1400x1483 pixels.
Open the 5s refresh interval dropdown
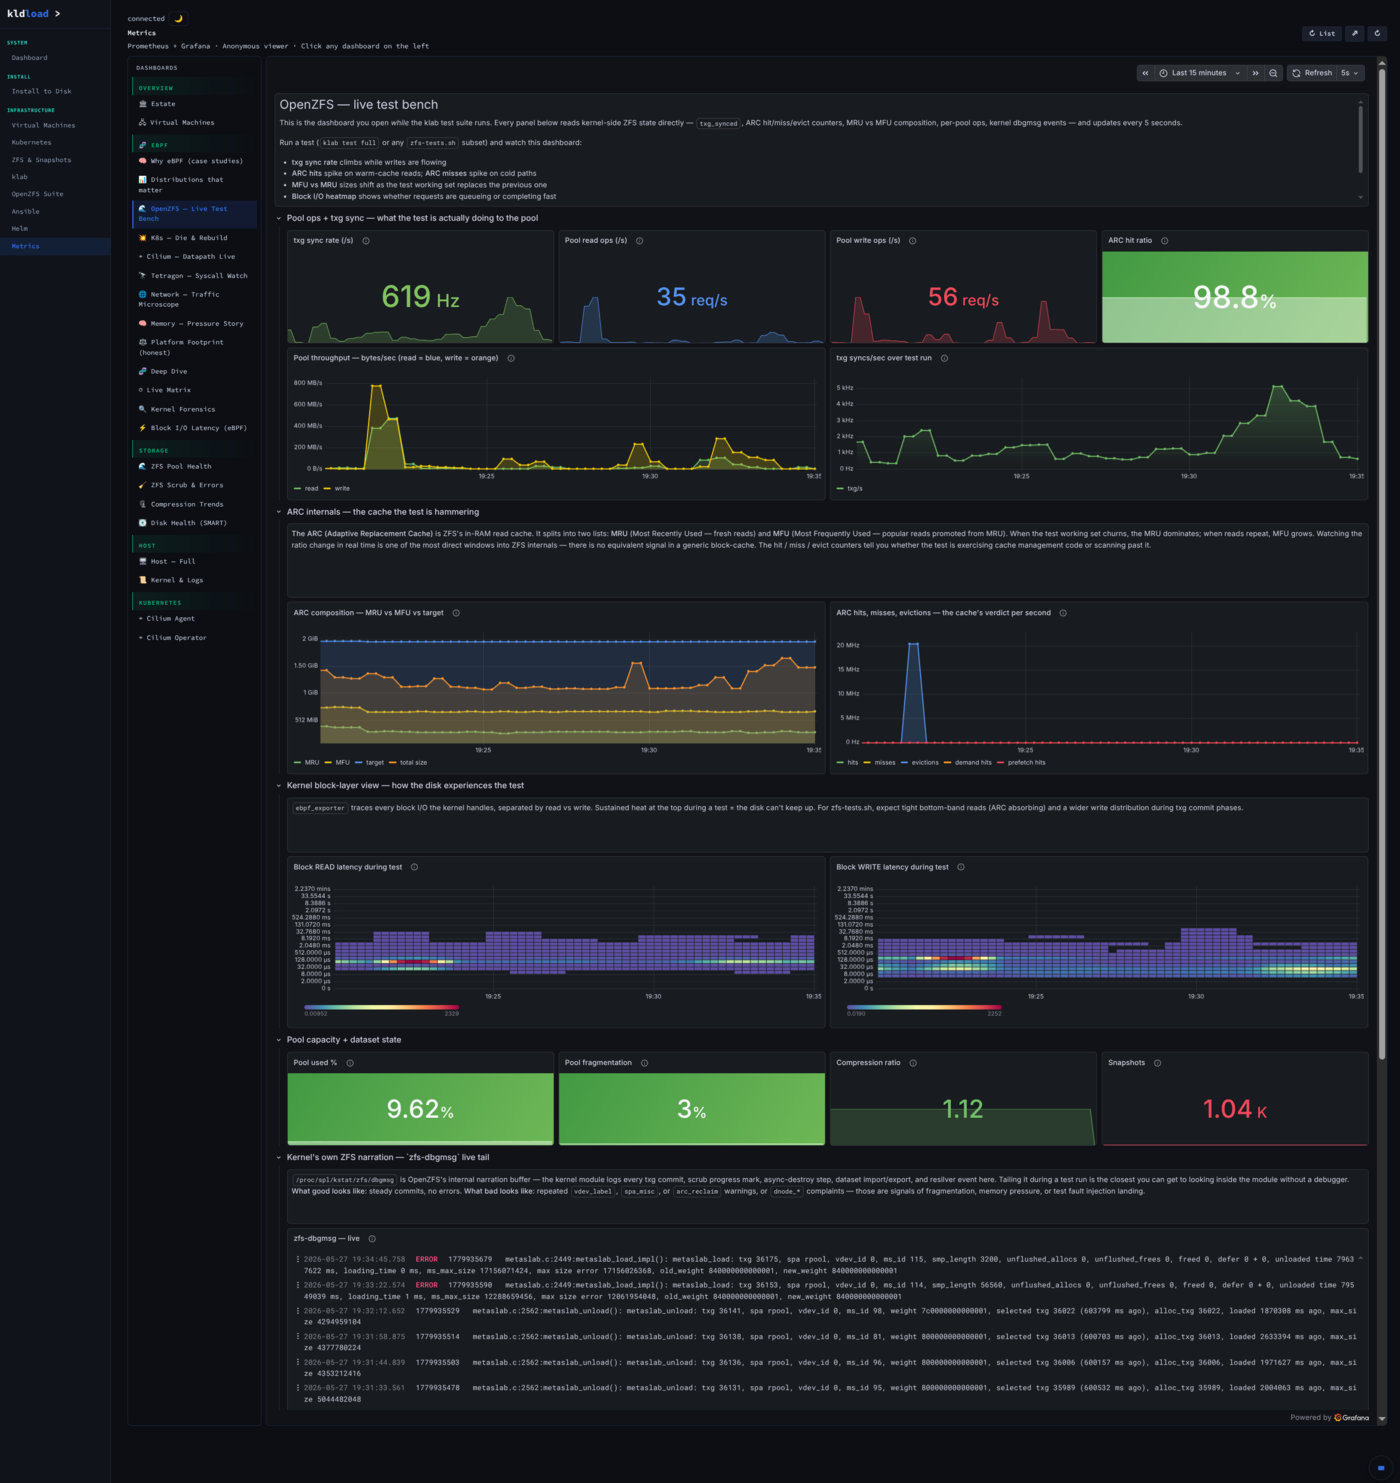[1350, 73]
